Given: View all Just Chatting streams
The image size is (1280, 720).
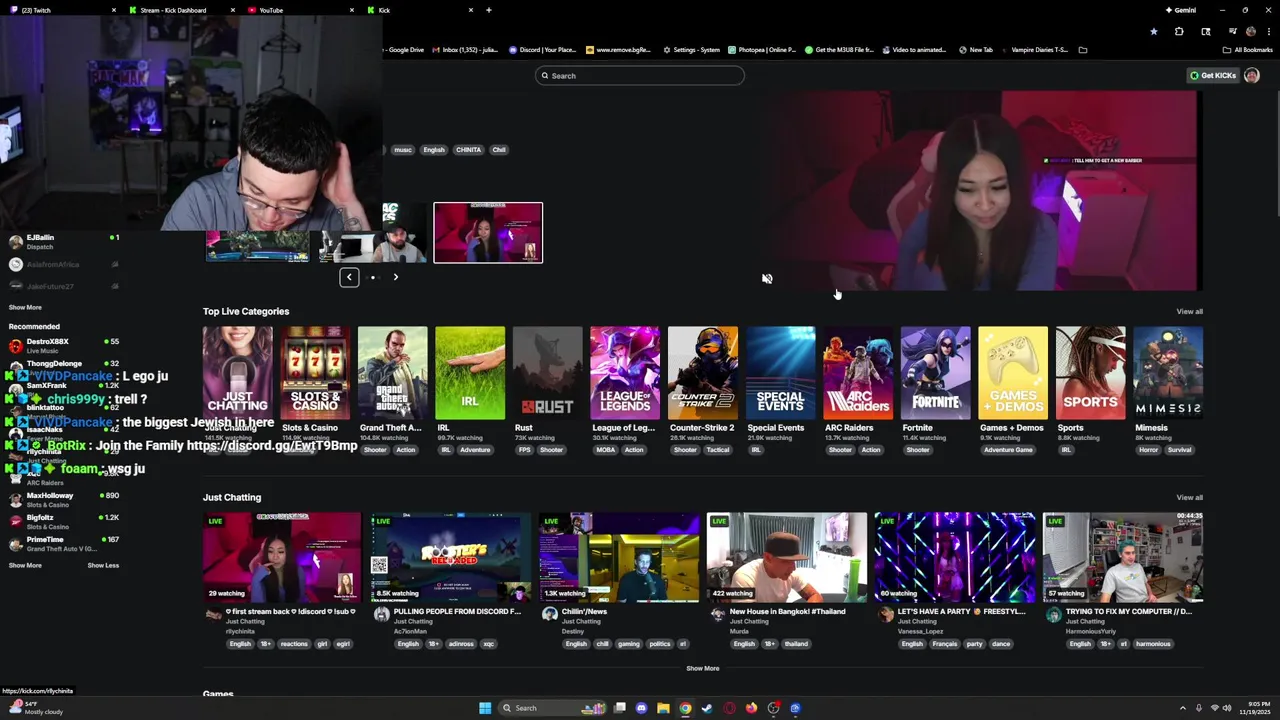Looking at the screenshot, I should pyautogui.click(x=1189, y=497).
